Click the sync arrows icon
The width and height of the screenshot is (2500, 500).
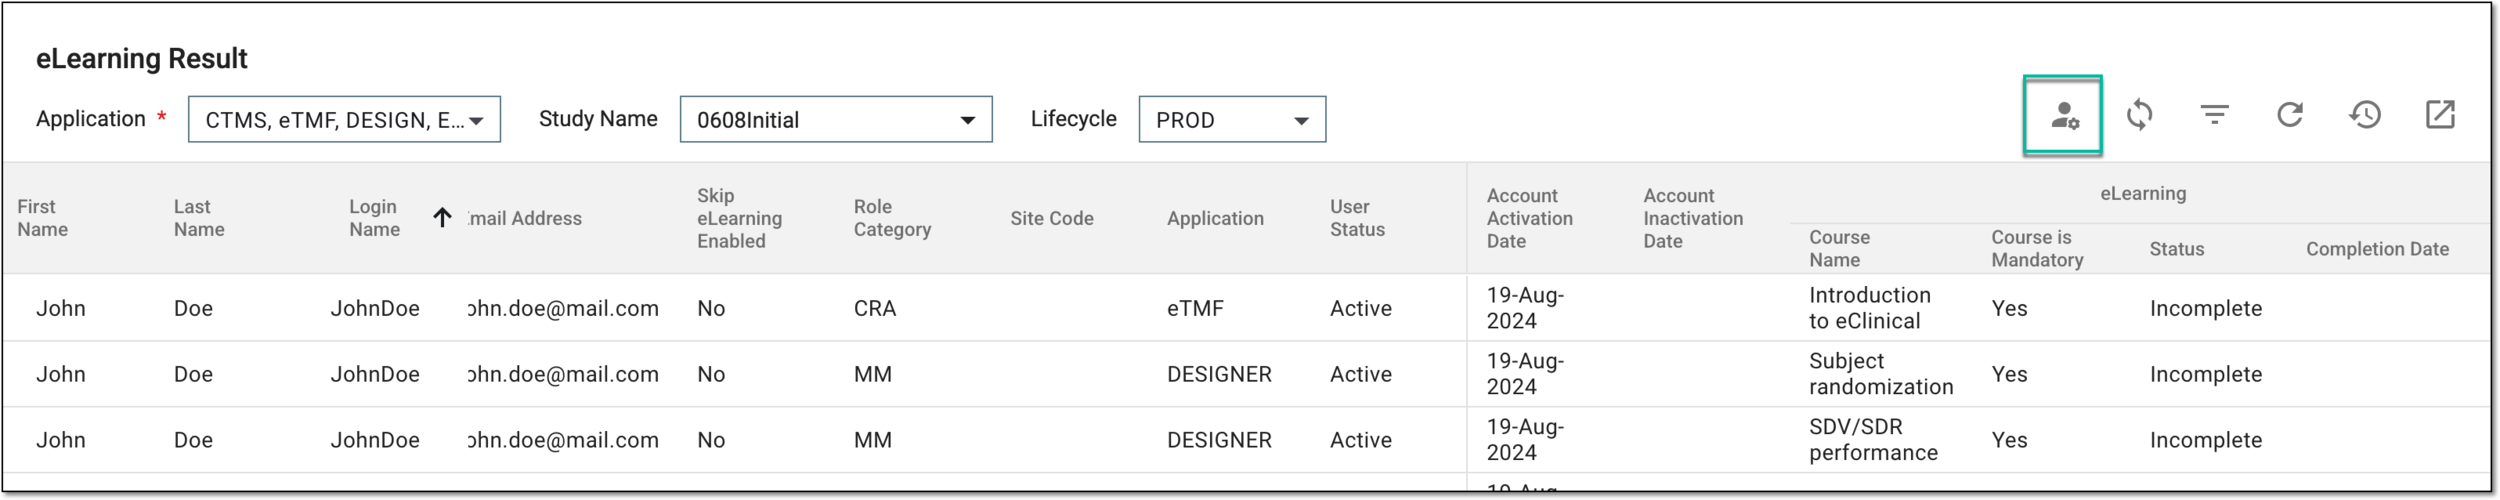coord(2139,115)
